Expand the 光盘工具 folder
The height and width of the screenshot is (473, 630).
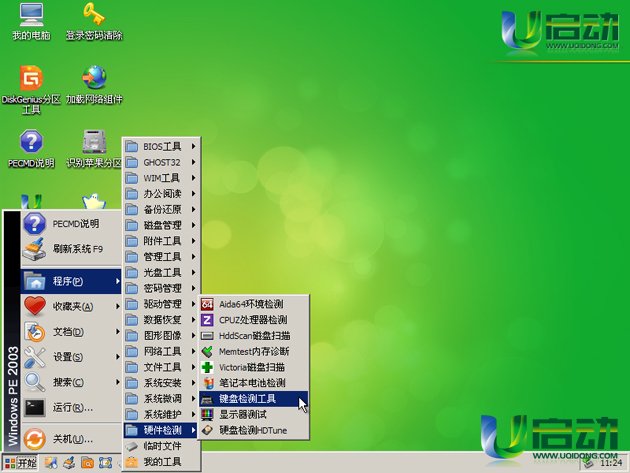161,272
